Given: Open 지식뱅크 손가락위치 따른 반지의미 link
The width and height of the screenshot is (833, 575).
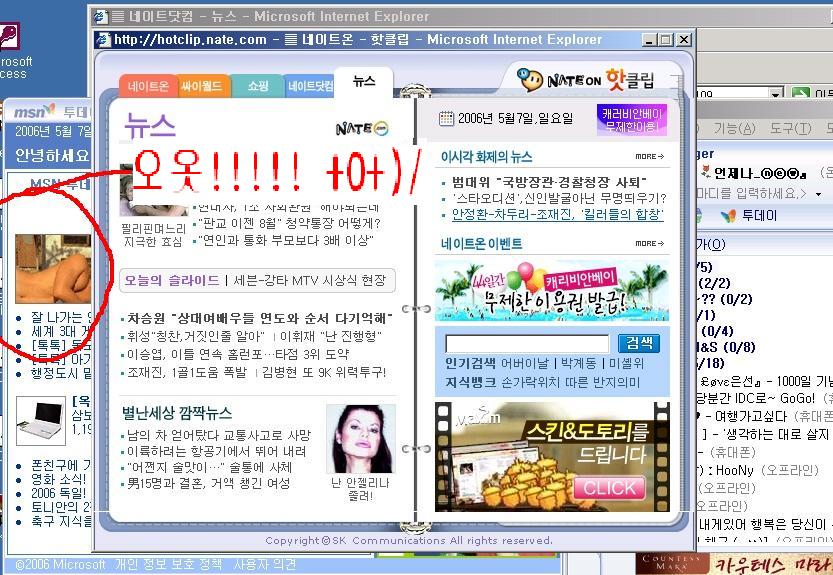Looking at the screenshot, I should pos(542,382).
